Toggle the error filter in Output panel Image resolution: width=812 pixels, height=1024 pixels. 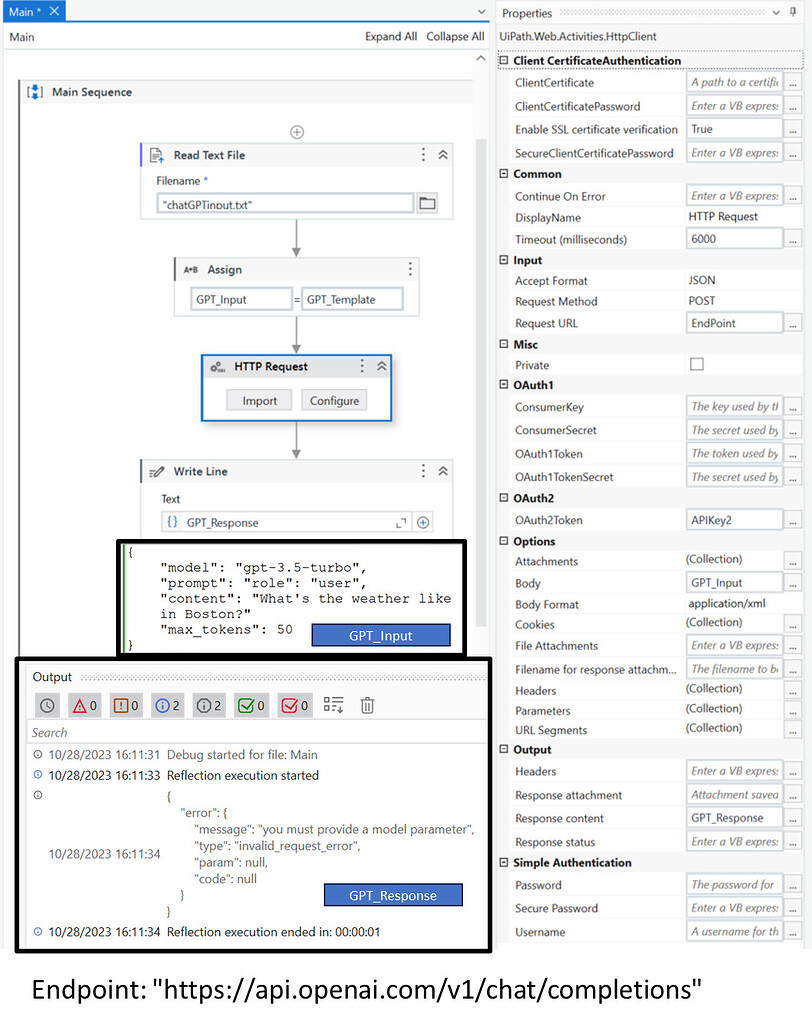[85, 705]
